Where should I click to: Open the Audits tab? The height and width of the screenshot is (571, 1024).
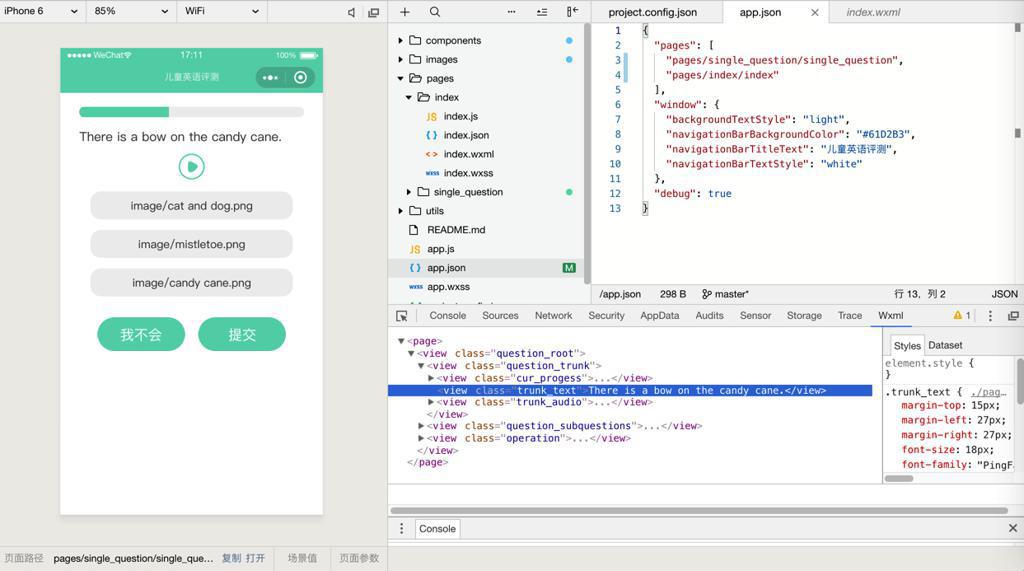coord(709,316)
